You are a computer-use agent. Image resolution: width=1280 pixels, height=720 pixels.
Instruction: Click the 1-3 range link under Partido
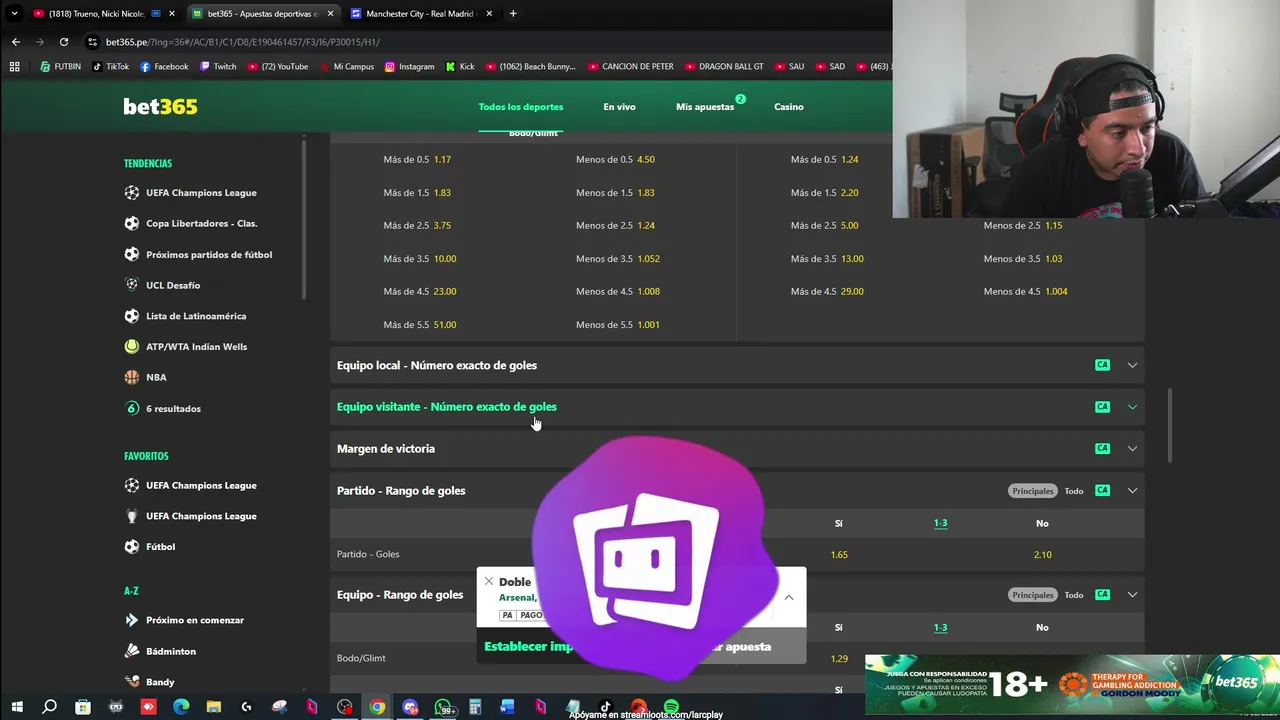(x=940, y=523)
